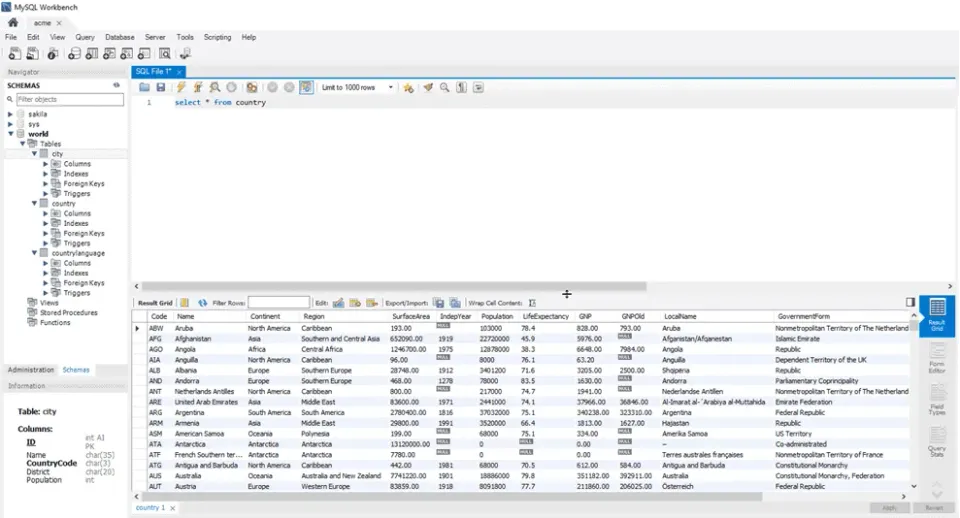The image size is (960, 518).
Task: Click Create new function icon
Action: pos(145,54)
